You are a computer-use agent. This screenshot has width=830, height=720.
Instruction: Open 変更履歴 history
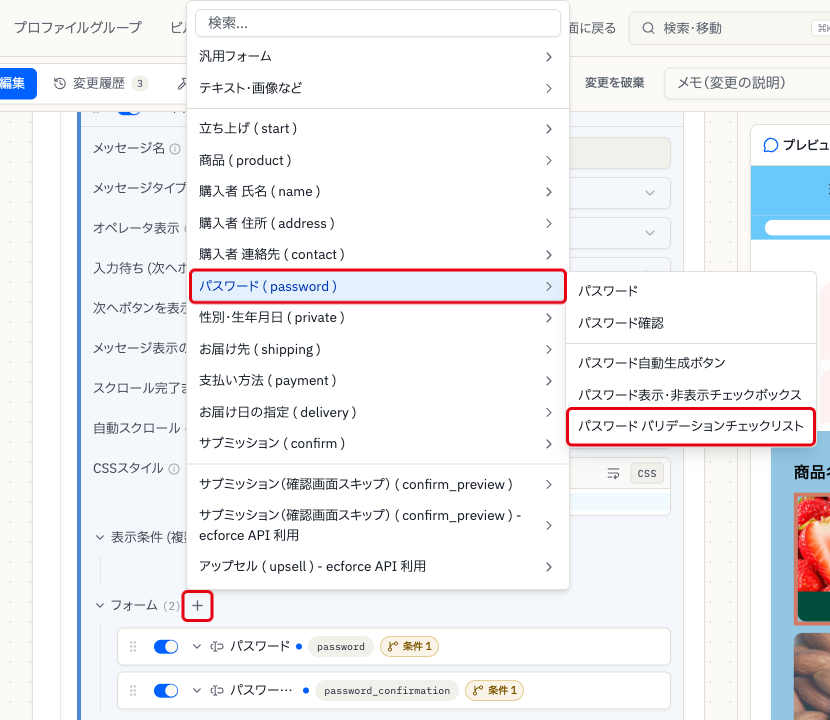[x=101, y=83]
